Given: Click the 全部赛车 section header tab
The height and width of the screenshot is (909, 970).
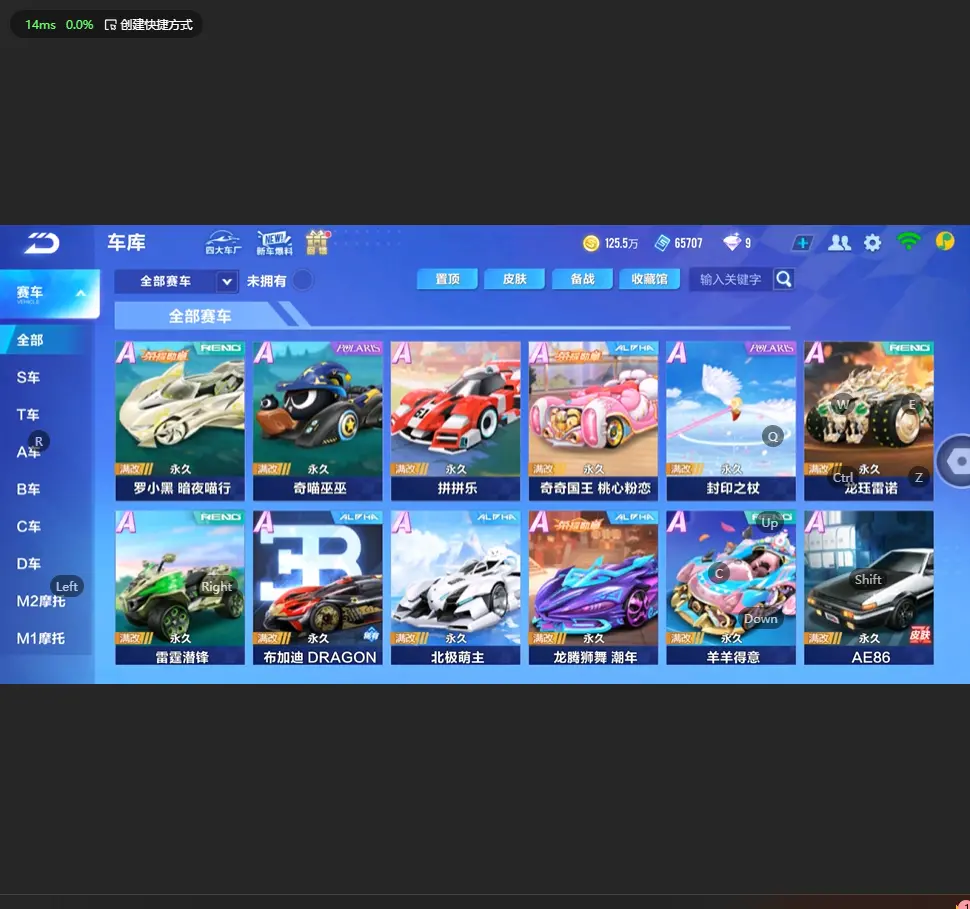Looking at the screenshot, I should click(x=200, y=316).
